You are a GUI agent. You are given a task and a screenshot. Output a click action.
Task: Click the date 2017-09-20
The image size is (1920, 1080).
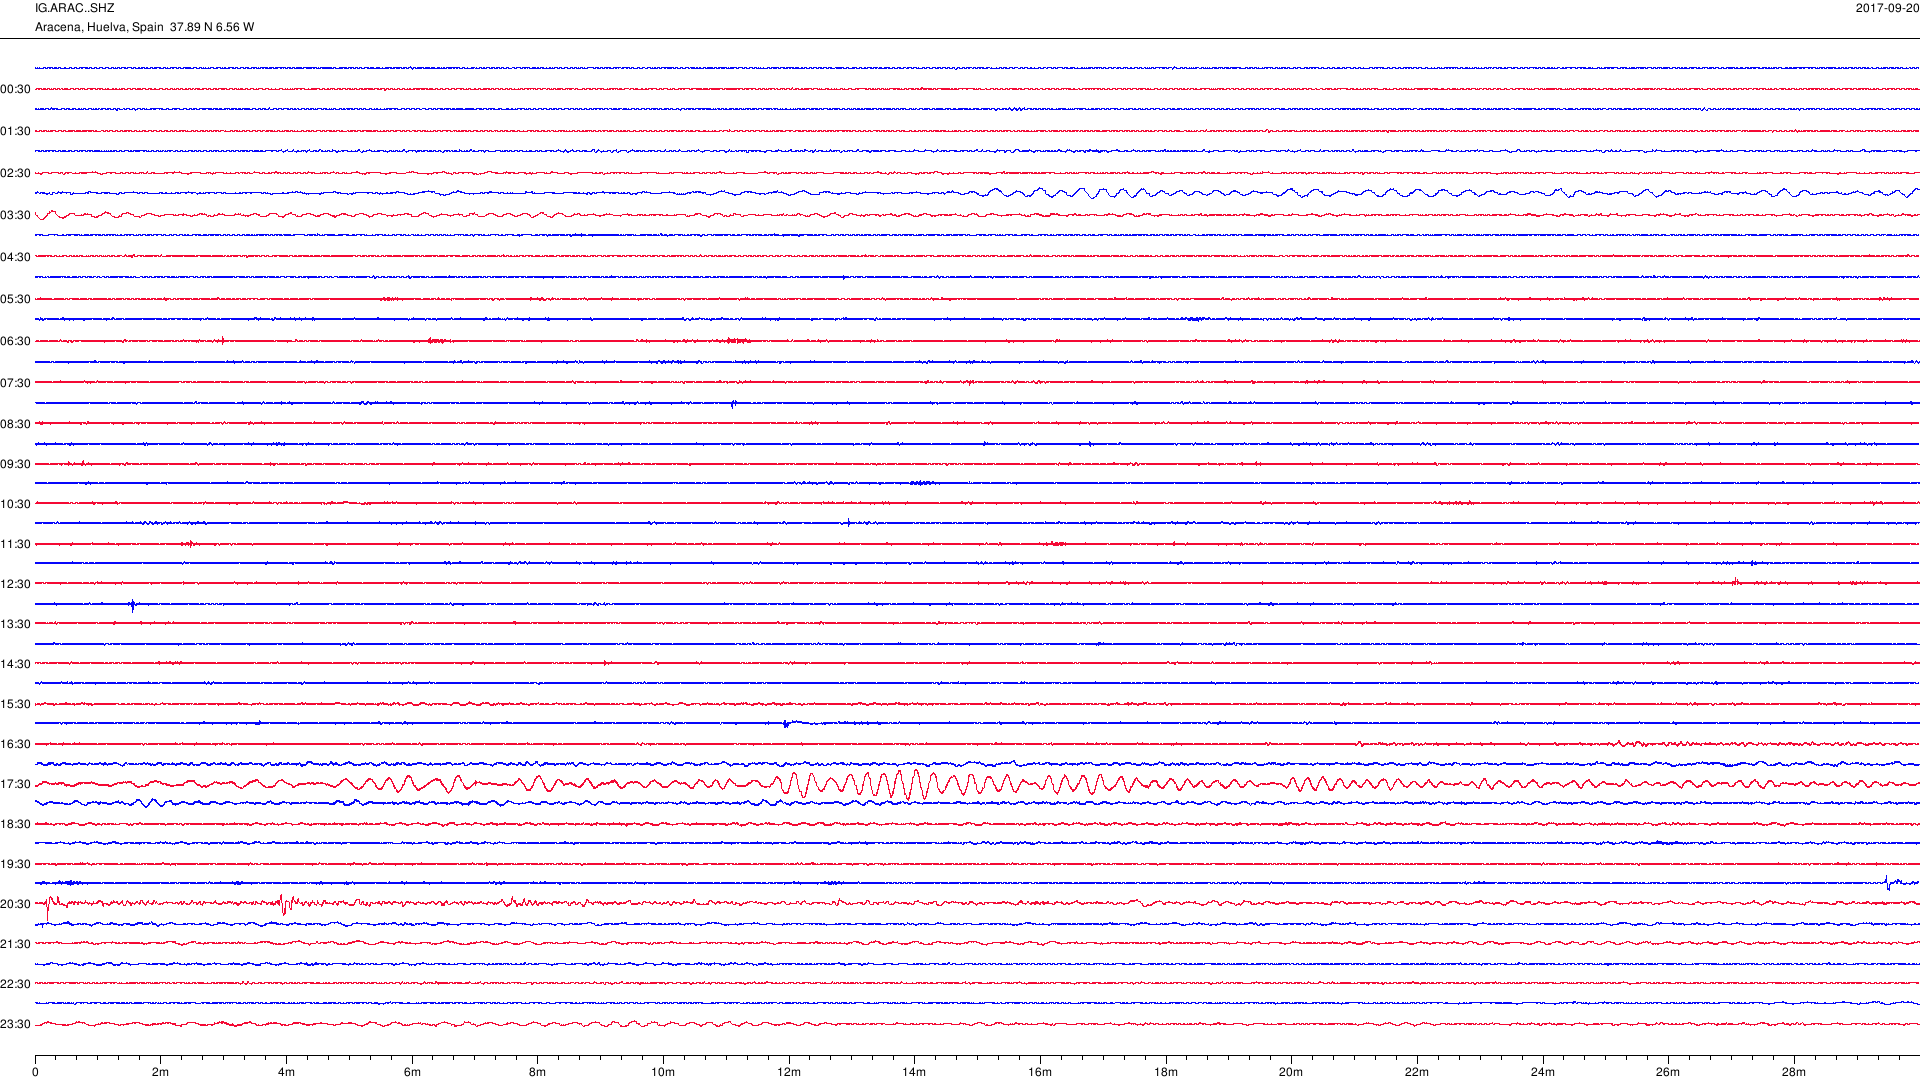point(1887,8)
